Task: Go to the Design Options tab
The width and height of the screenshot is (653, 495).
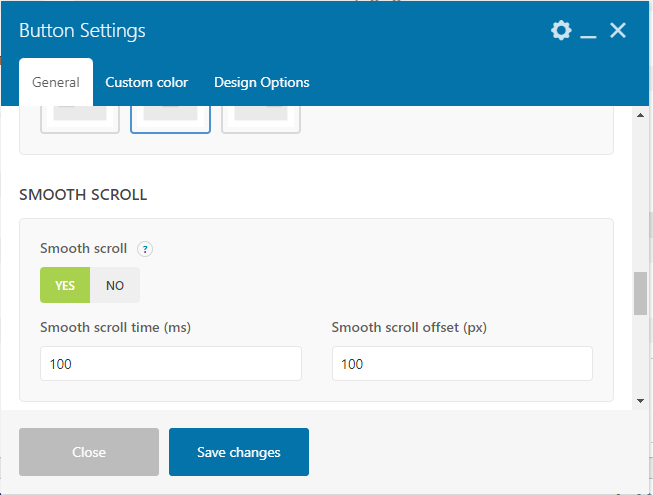Action: (x=262, y=82)
